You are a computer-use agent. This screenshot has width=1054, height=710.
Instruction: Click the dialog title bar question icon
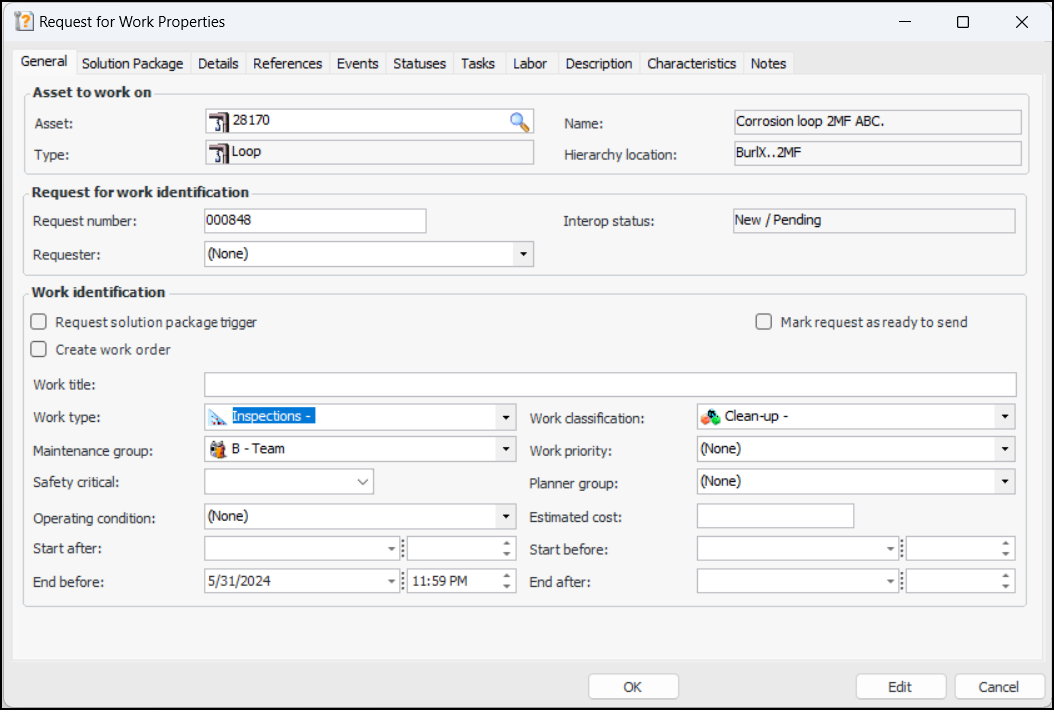point(24,21)
